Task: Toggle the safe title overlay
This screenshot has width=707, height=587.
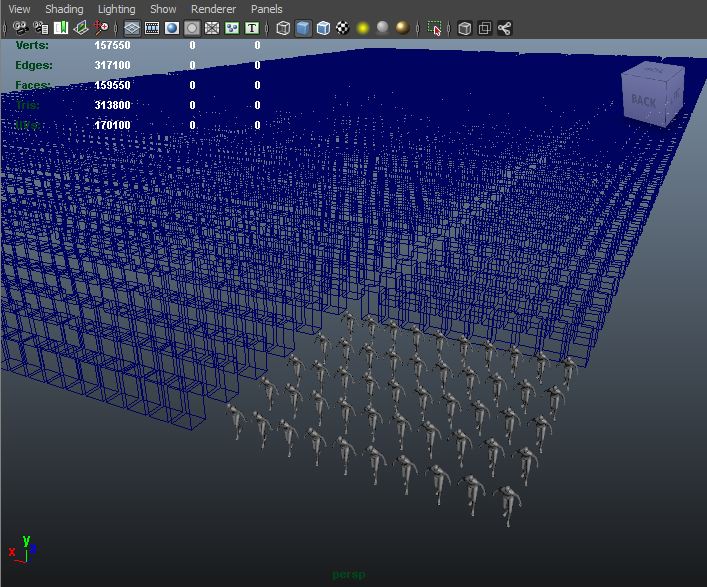Action: tap(252, 28)
